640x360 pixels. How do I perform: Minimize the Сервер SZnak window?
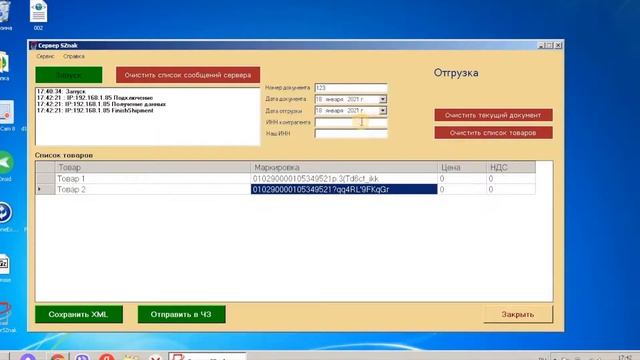coord(541,45)
